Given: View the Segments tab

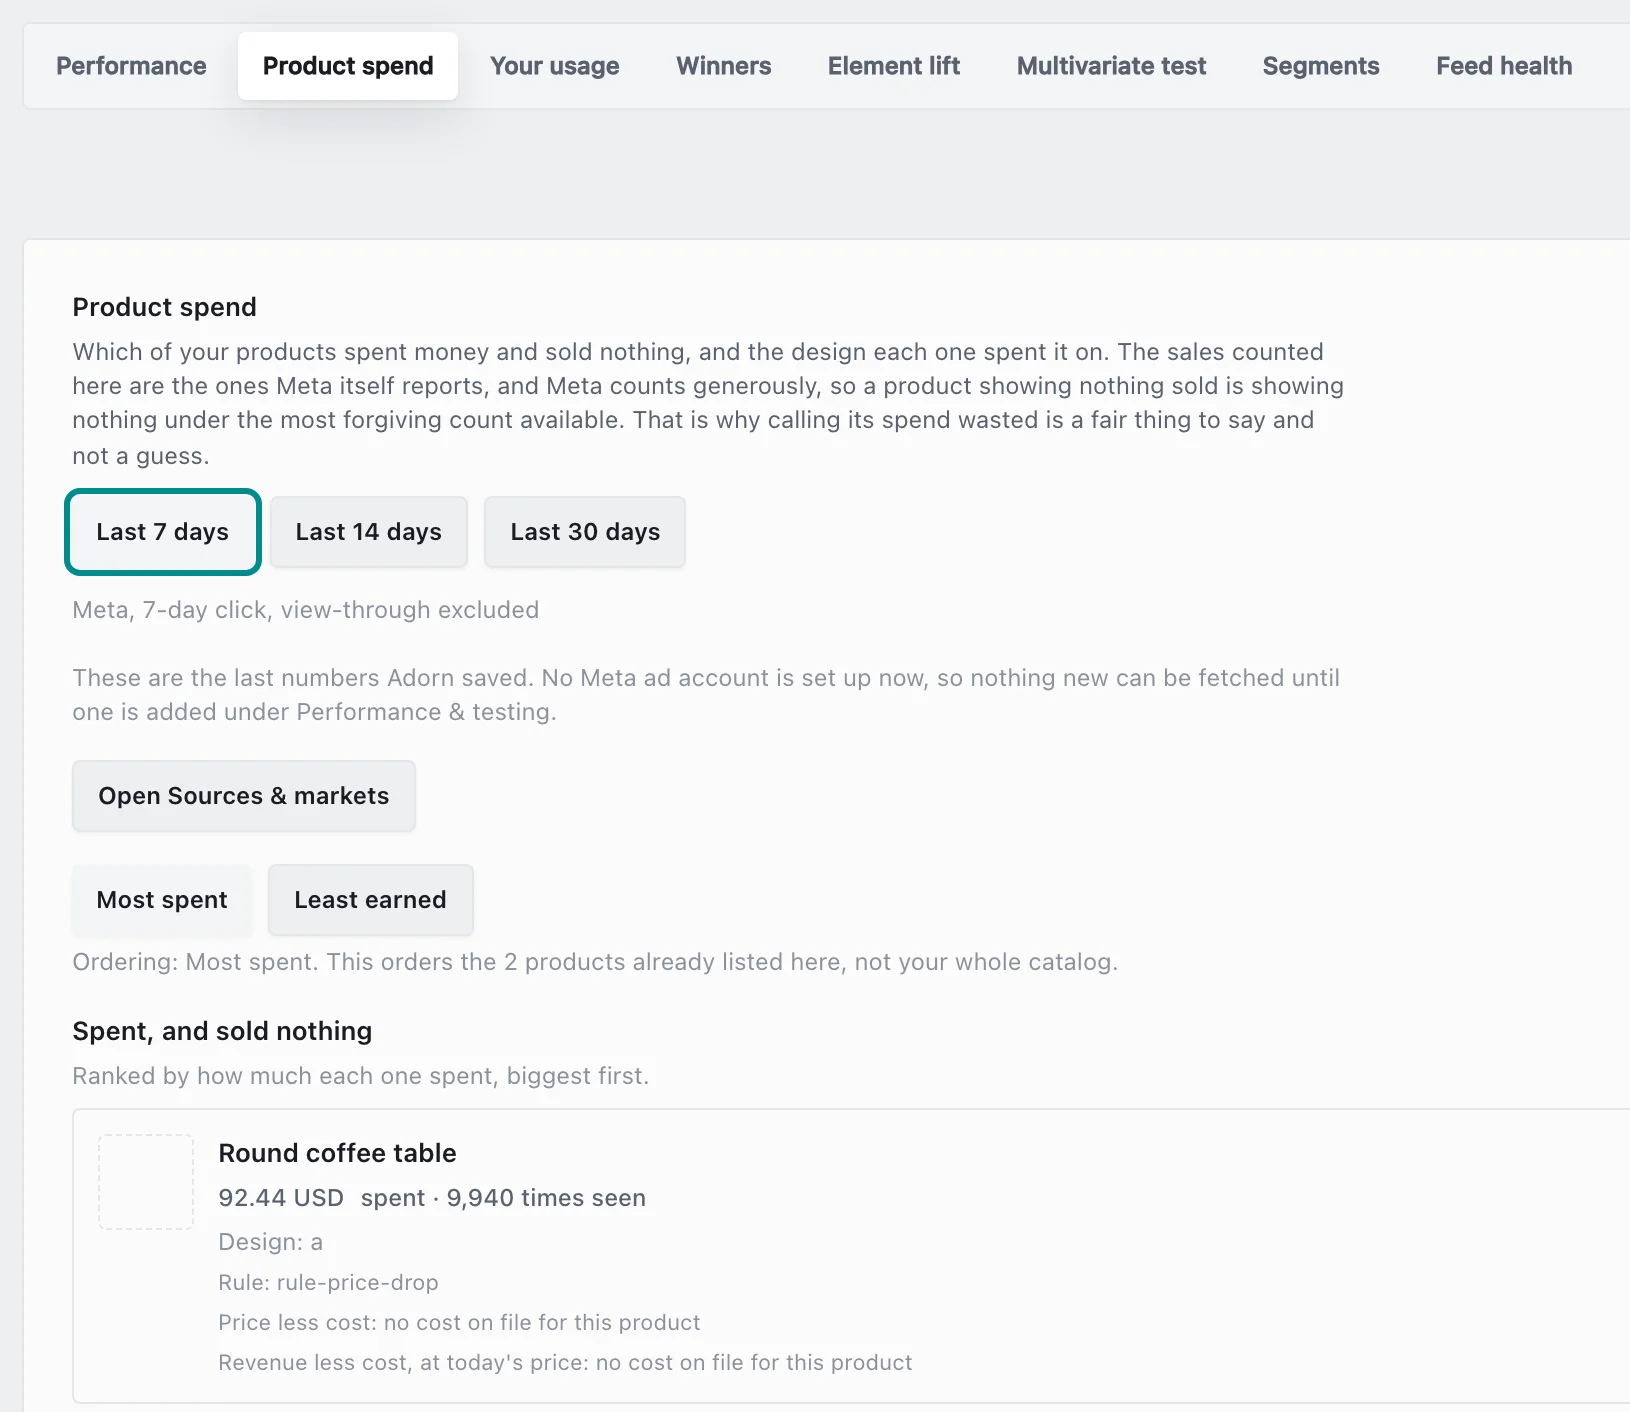Looking at the screenshot, I should tap(1321, 66).
